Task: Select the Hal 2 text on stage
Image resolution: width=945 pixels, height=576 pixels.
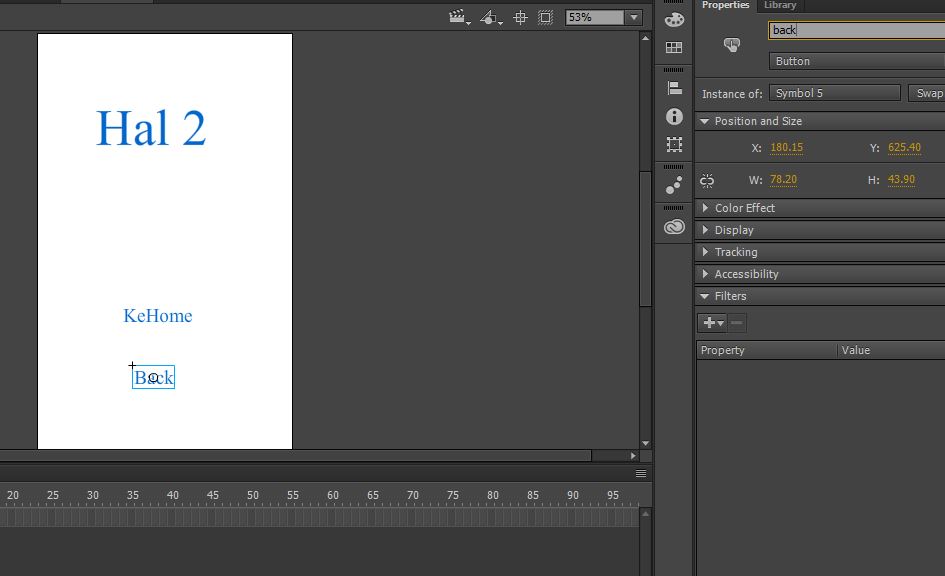Action: [x=151, y=128]
